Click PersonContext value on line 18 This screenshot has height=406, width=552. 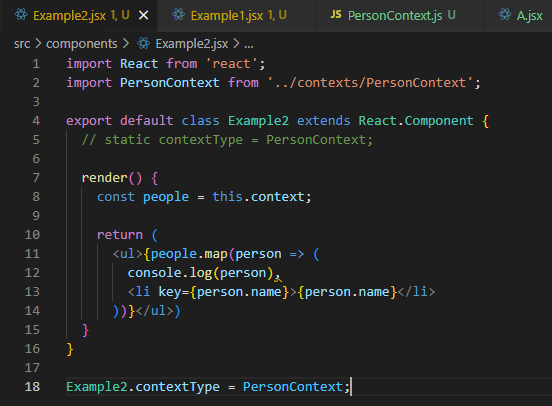point(293,387)
